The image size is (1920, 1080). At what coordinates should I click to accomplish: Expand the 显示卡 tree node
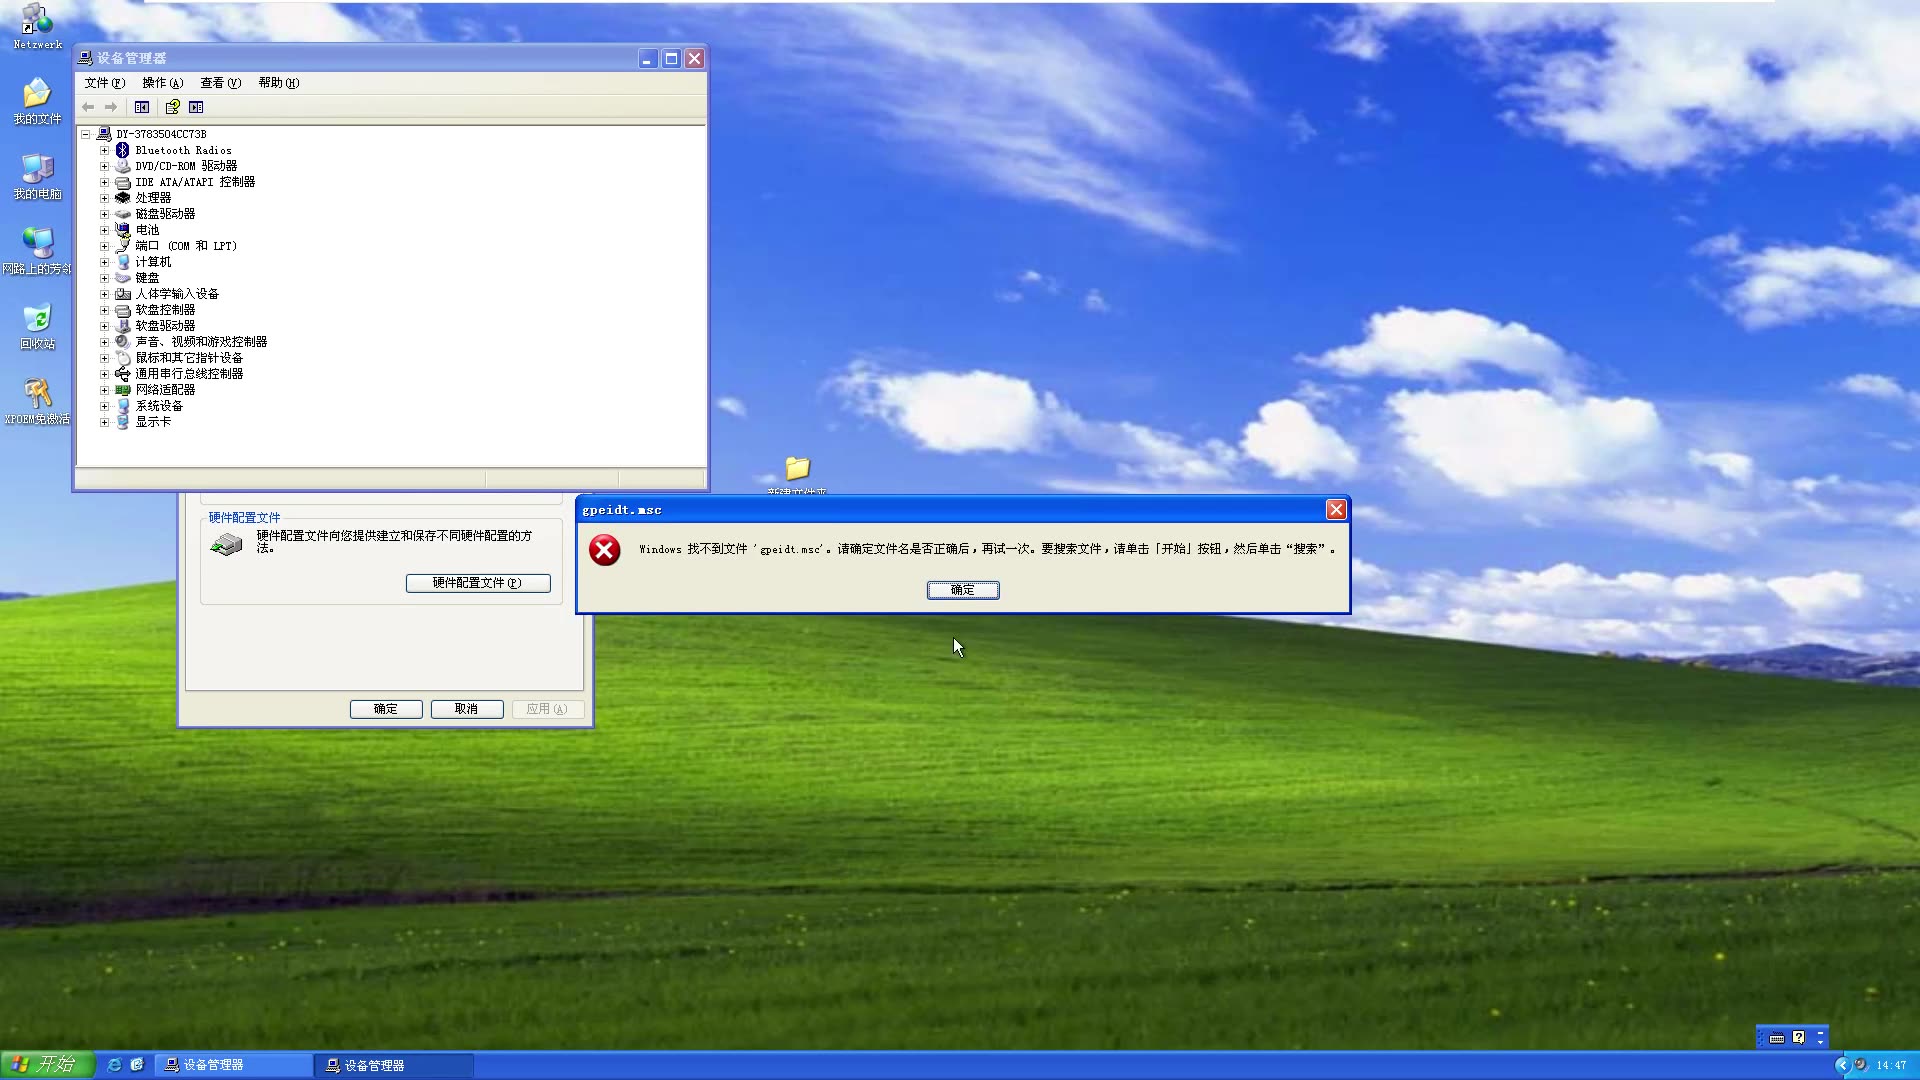point(104,422)
